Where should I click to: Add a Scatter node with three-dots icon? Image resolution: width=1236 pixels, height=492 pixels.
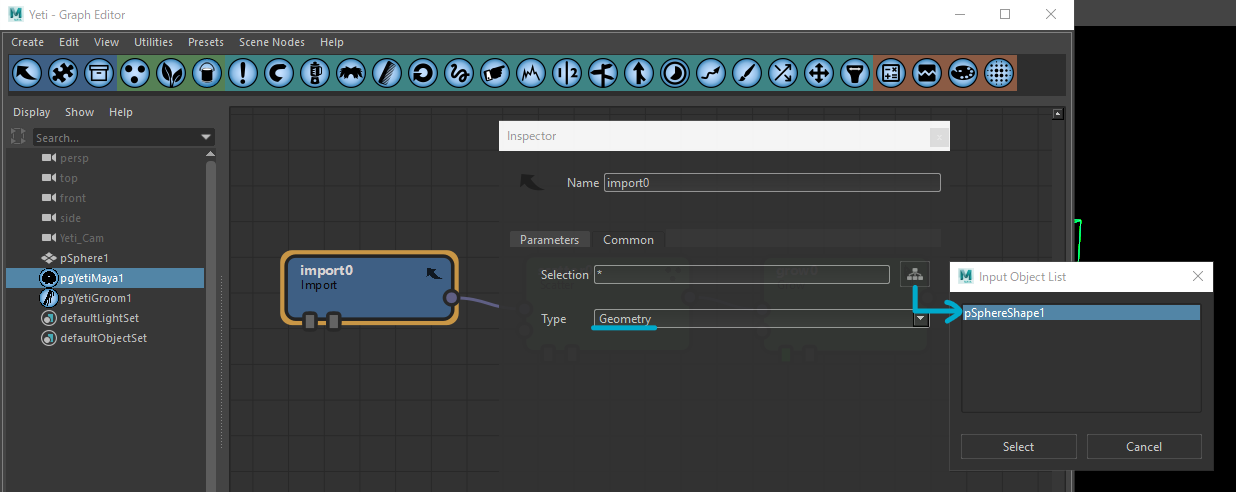[135, 72]
